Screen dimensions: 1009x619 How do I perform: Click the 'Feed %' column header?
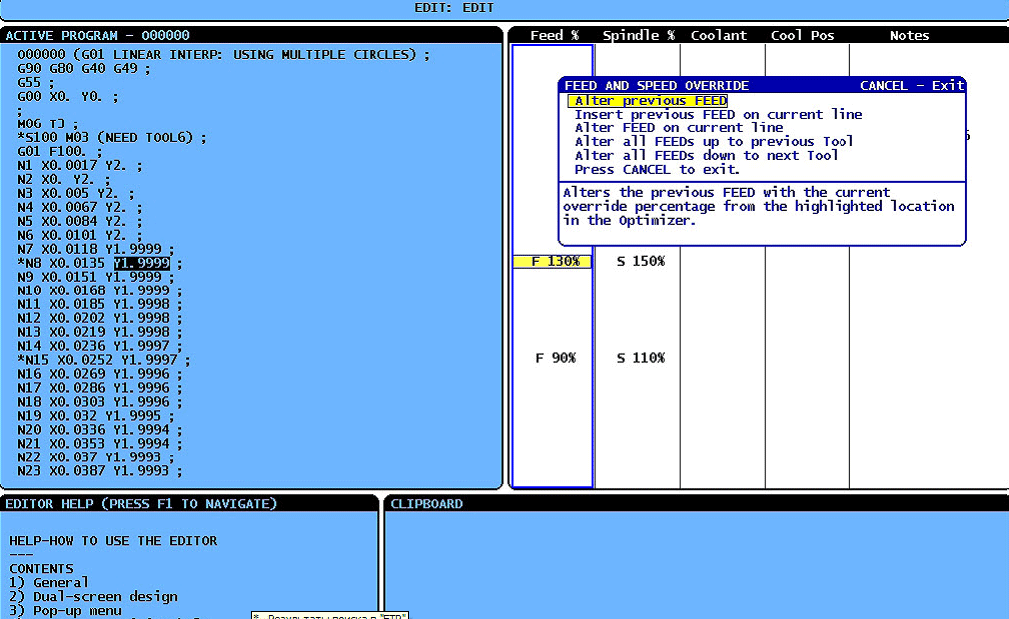pos(554,36)
